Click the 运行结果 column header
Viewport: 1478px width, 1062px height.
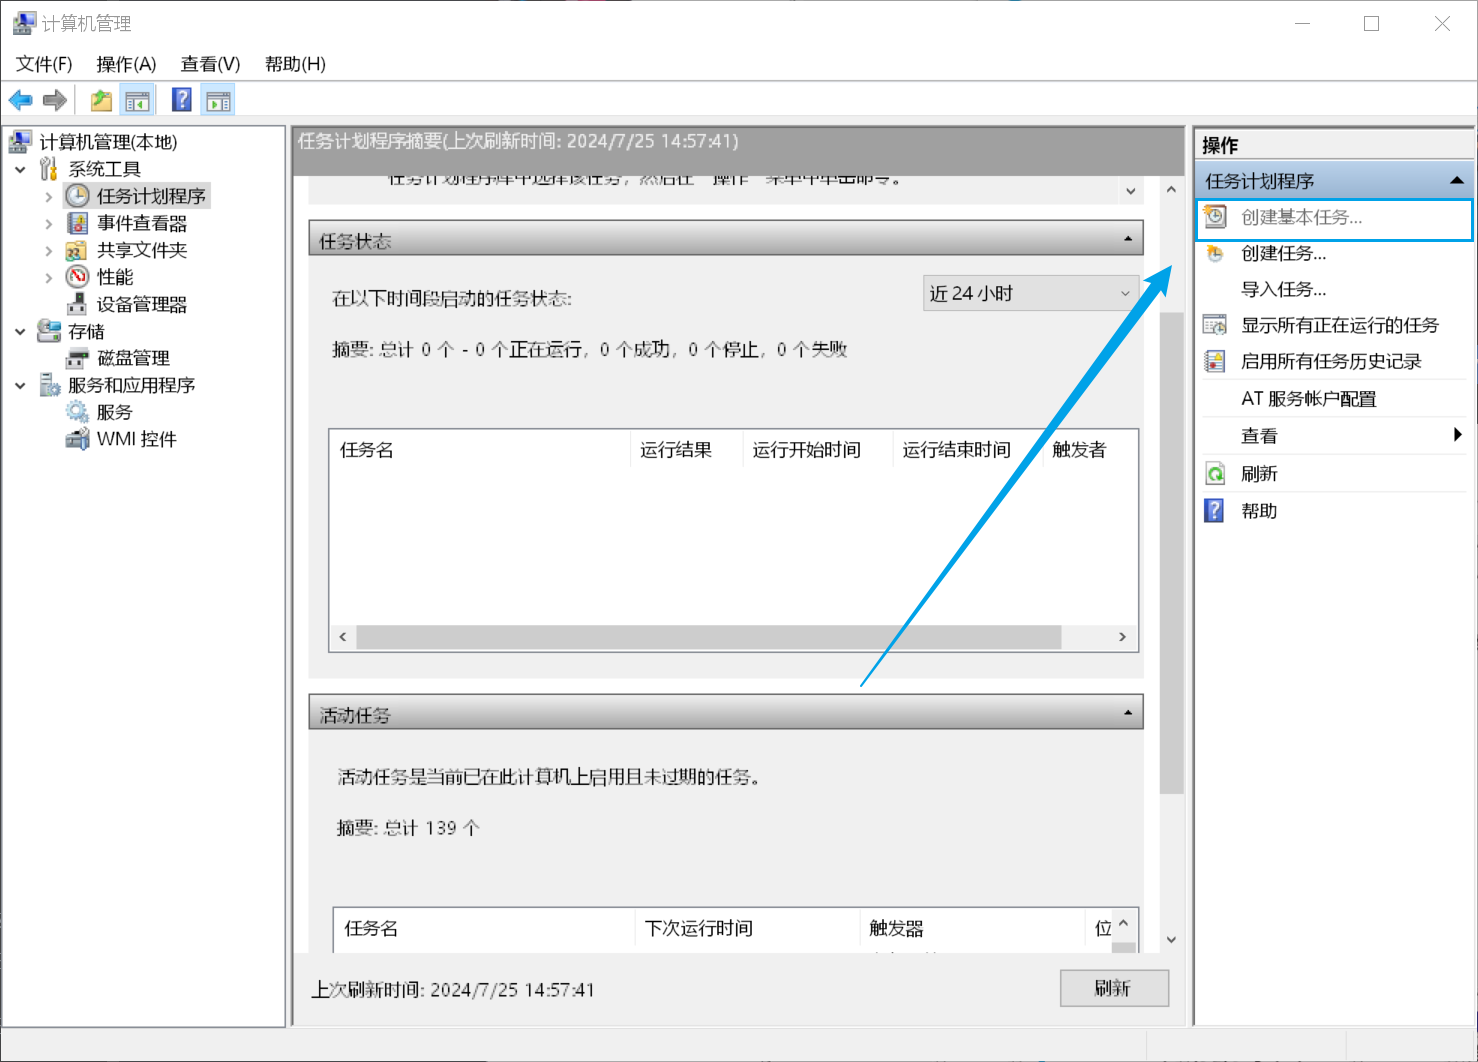point(687,450)
